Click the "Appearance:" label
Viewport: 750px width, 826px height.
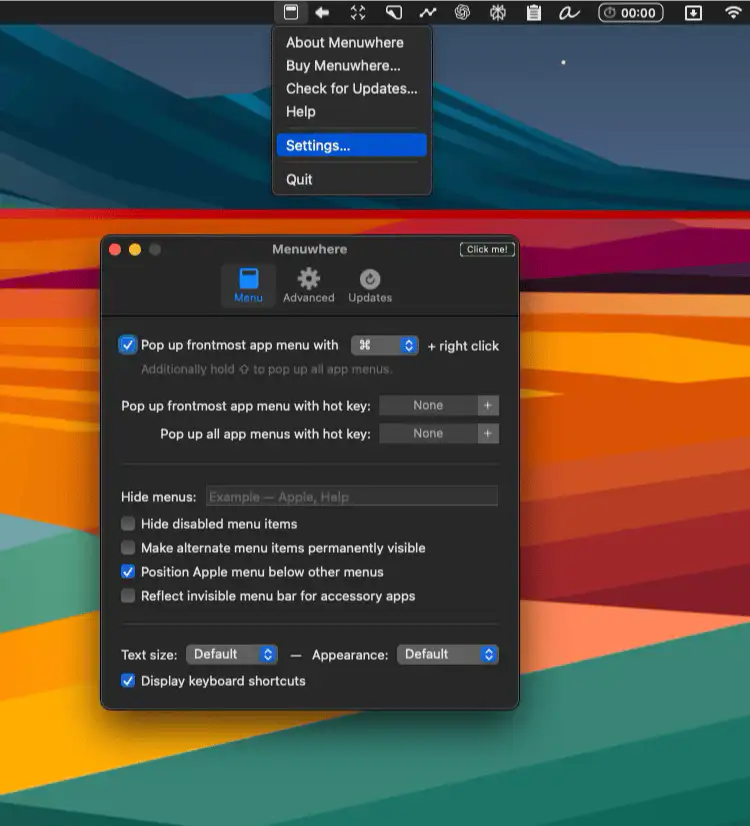pyautogui.click(x=350, y=655)
